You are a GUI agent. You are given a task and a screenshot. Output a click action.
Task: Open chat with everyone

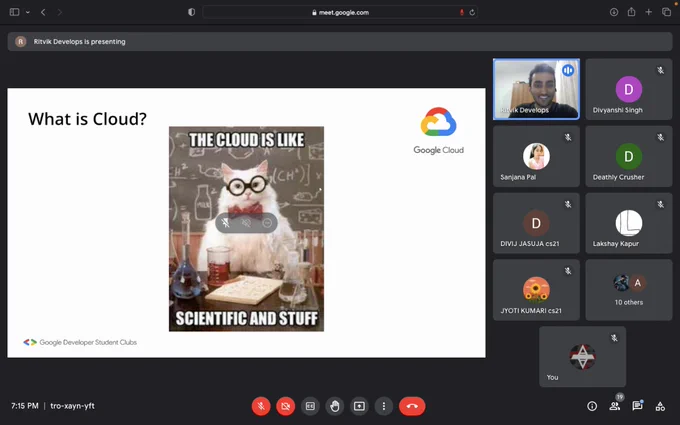point(637,406)
